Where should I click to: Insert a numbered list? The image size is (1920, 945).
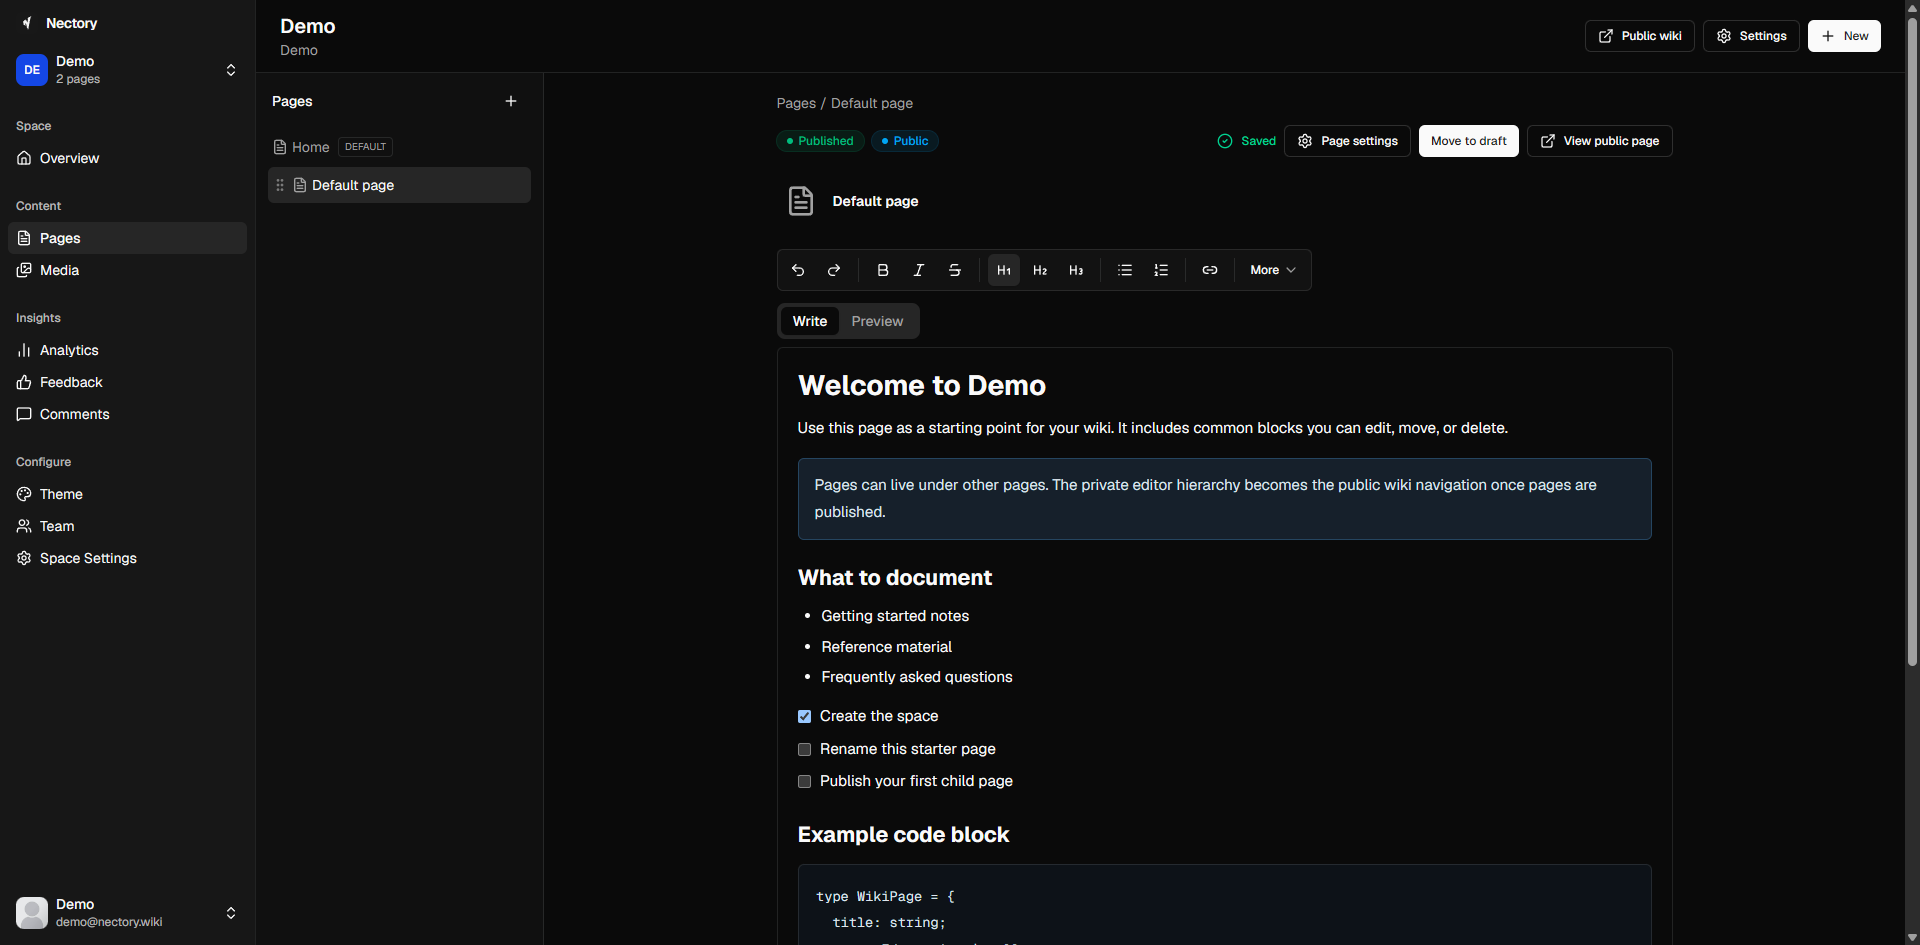point(1161,270)
